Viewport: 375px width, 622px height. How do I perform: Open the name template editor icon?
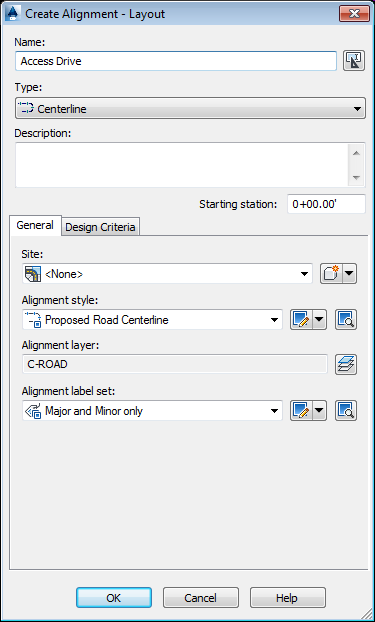[354, 61]
